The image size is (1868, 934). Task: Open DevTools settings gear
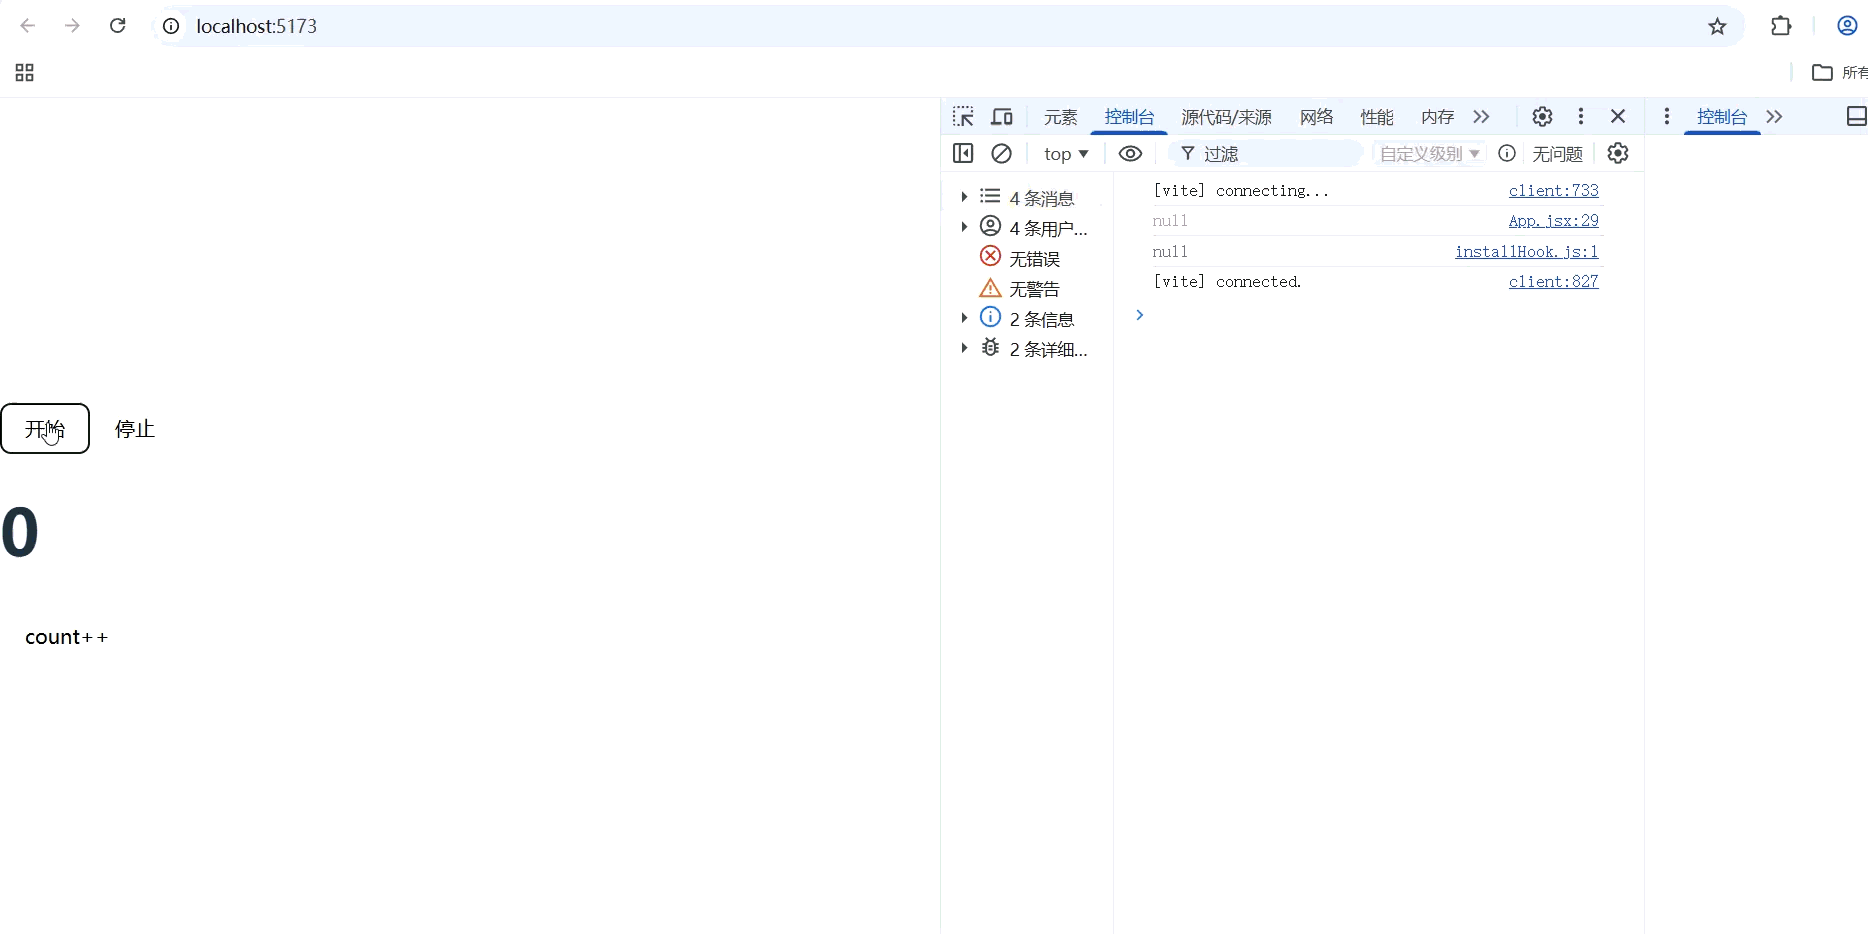(x=1541, y=116)
